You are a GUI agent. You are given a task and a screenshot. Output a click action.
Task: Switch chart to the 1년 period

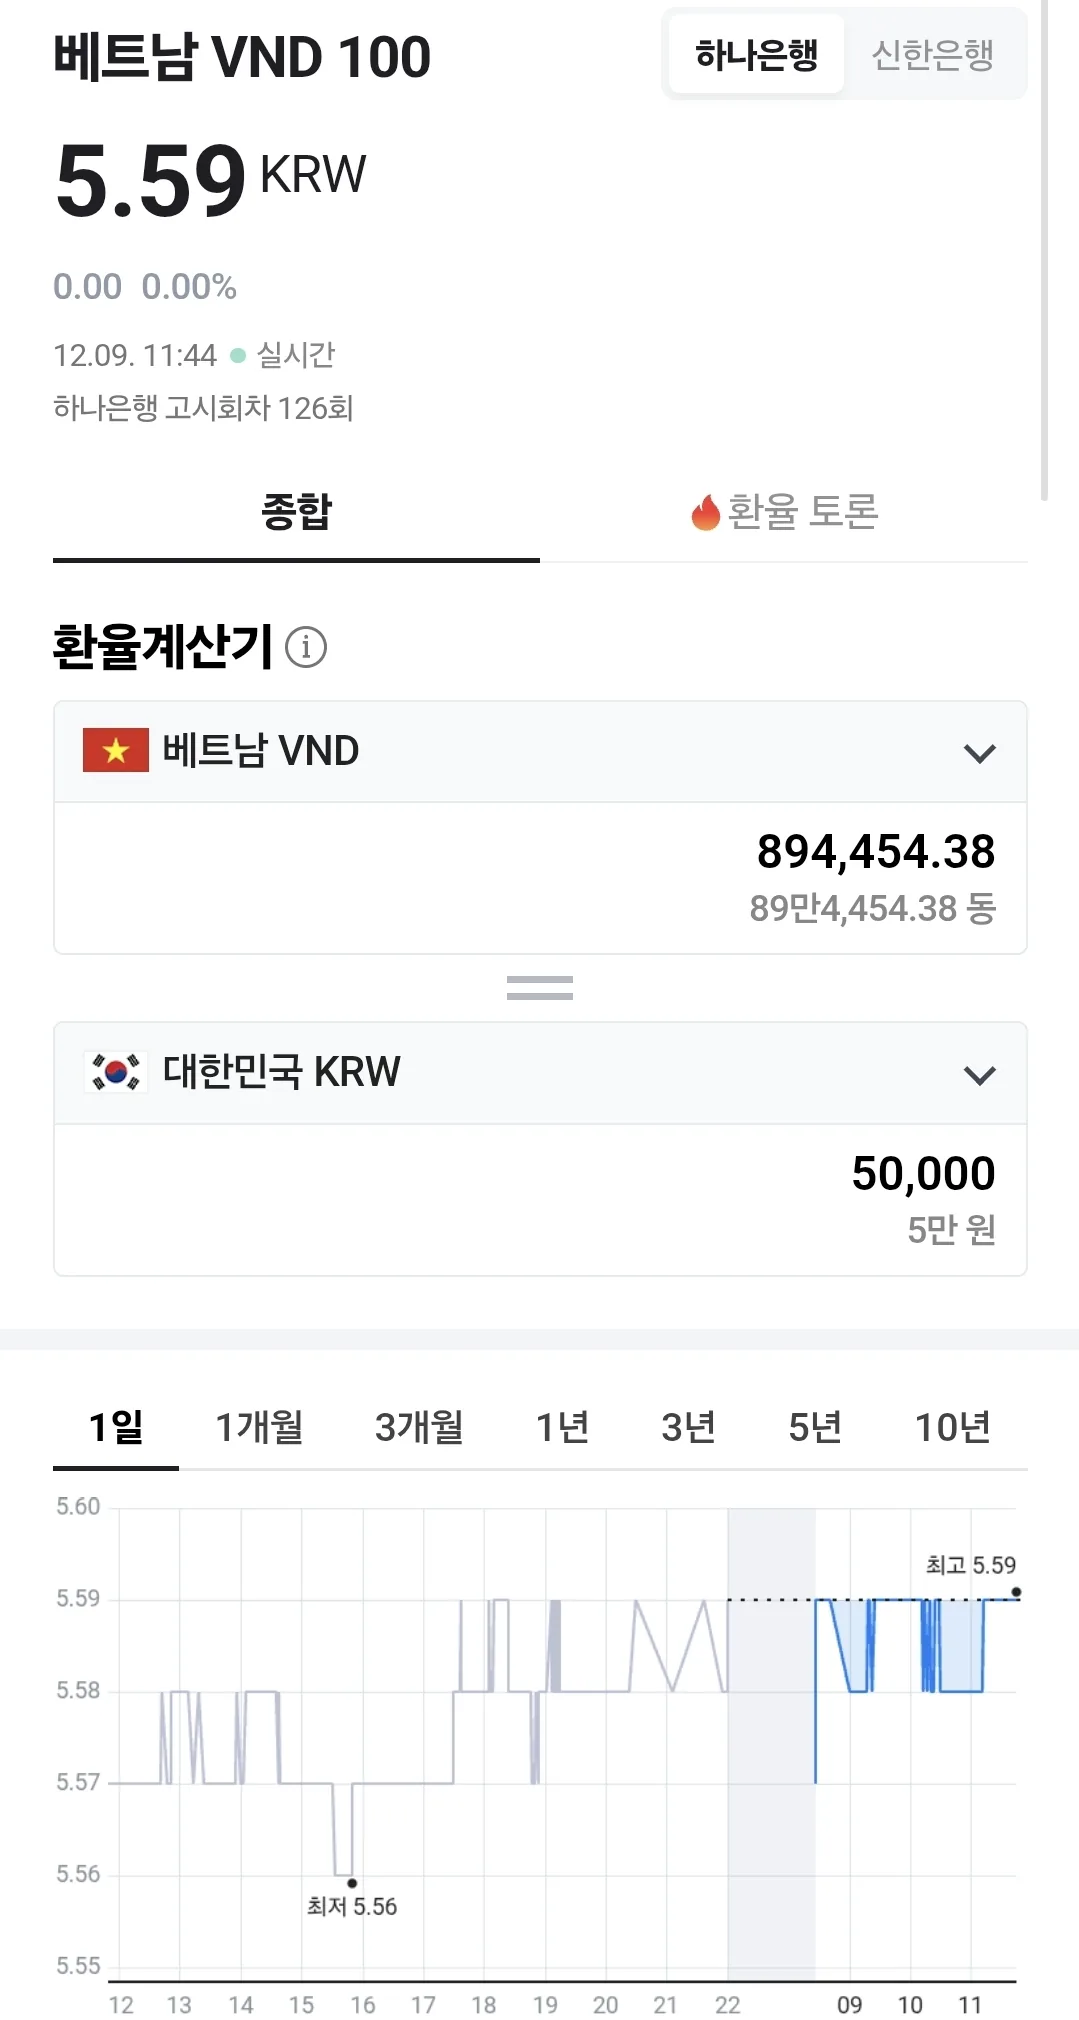[562, 1427]
